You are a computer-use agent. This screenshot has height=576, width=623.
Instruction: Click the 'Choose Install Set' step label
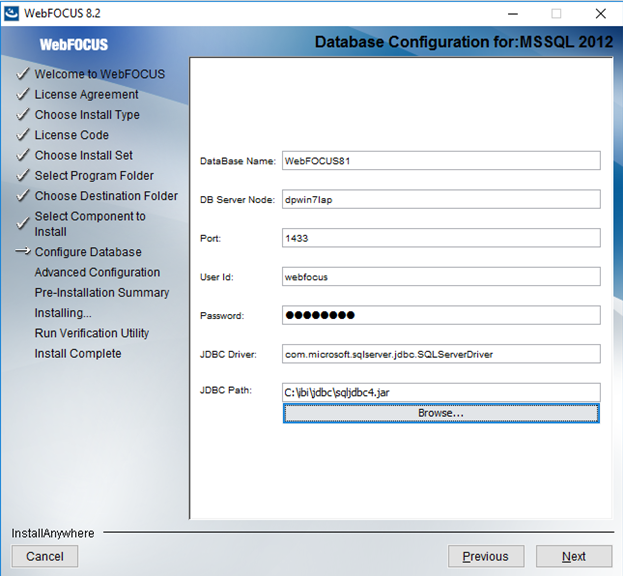(x=83, y=155)
